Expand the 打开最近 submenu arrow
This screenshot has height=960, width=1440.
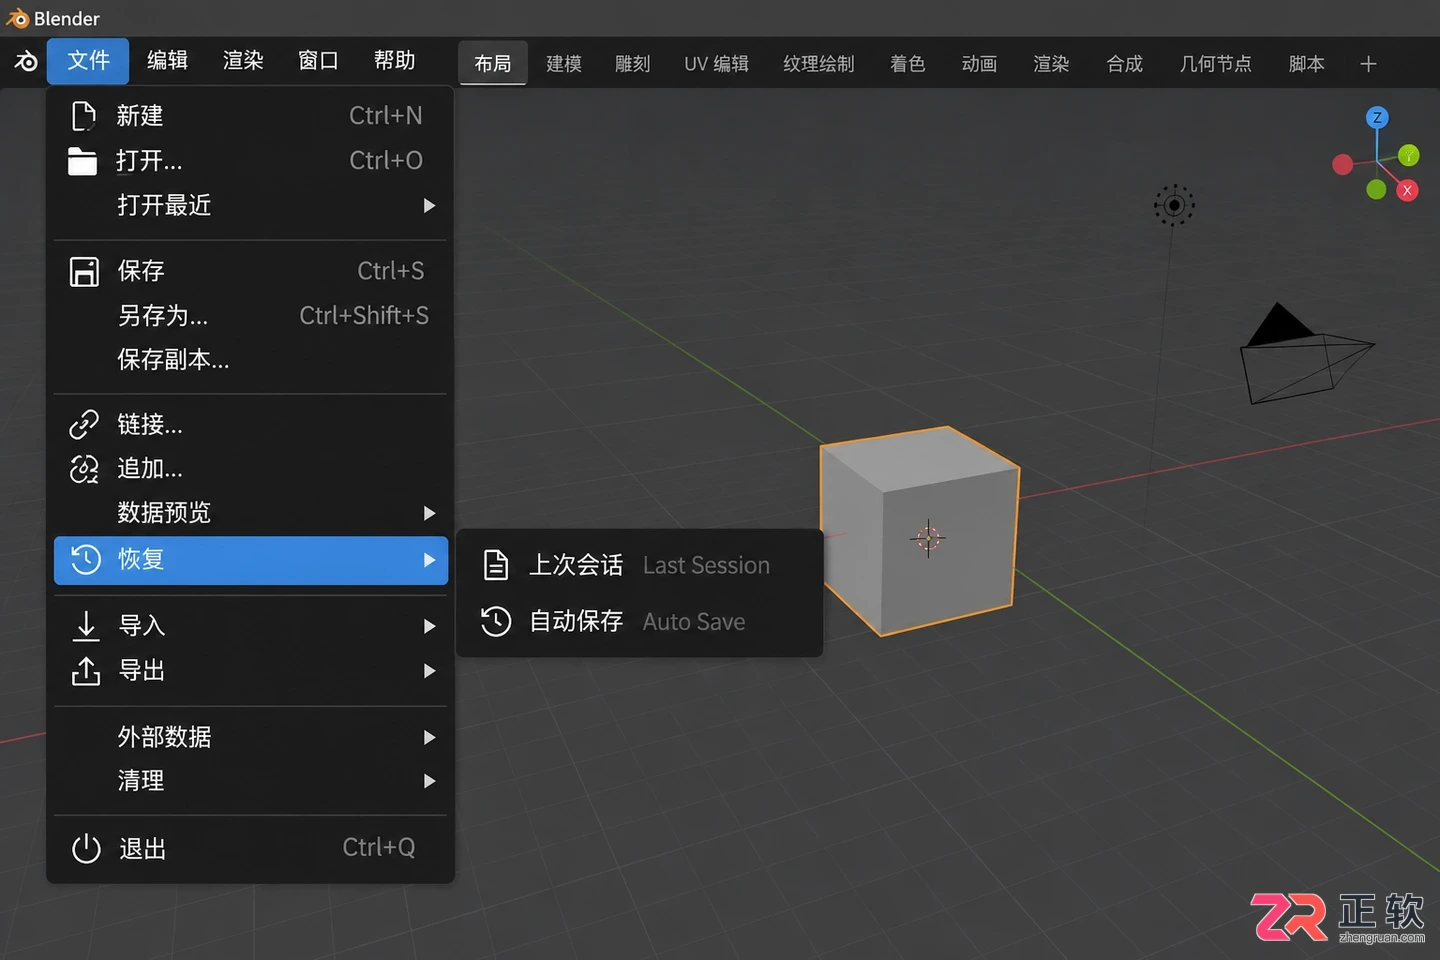click(x=430, y=206)
